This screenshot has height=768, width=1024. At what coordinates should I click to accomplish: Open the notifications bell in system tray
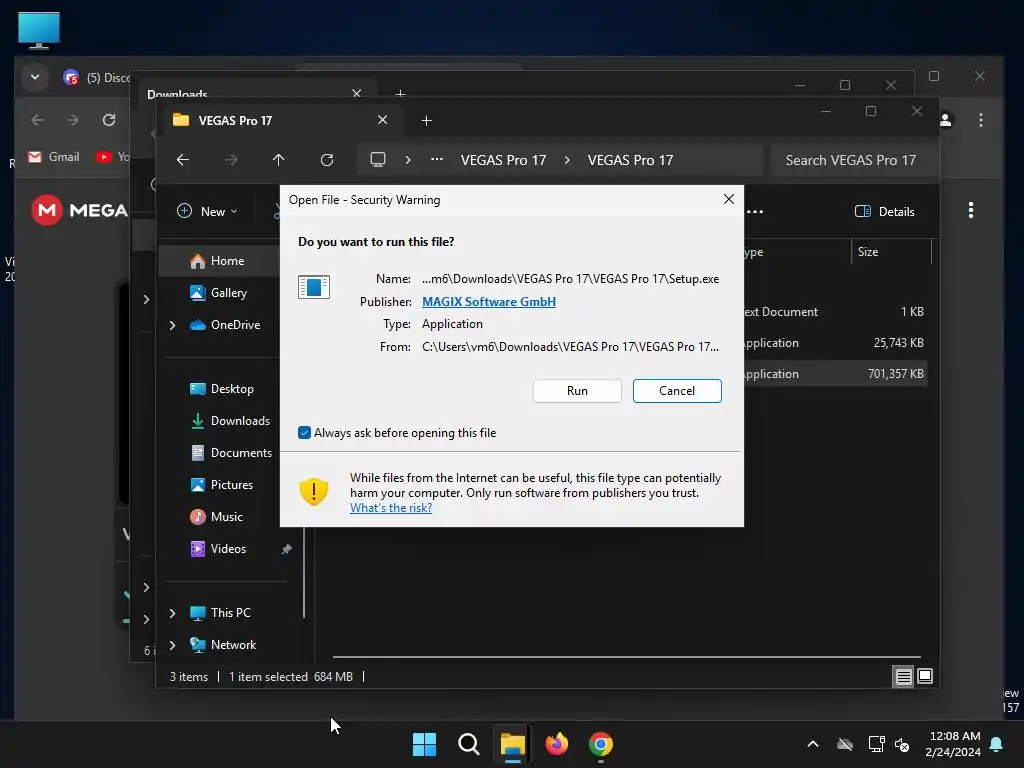tap(997, 744)
